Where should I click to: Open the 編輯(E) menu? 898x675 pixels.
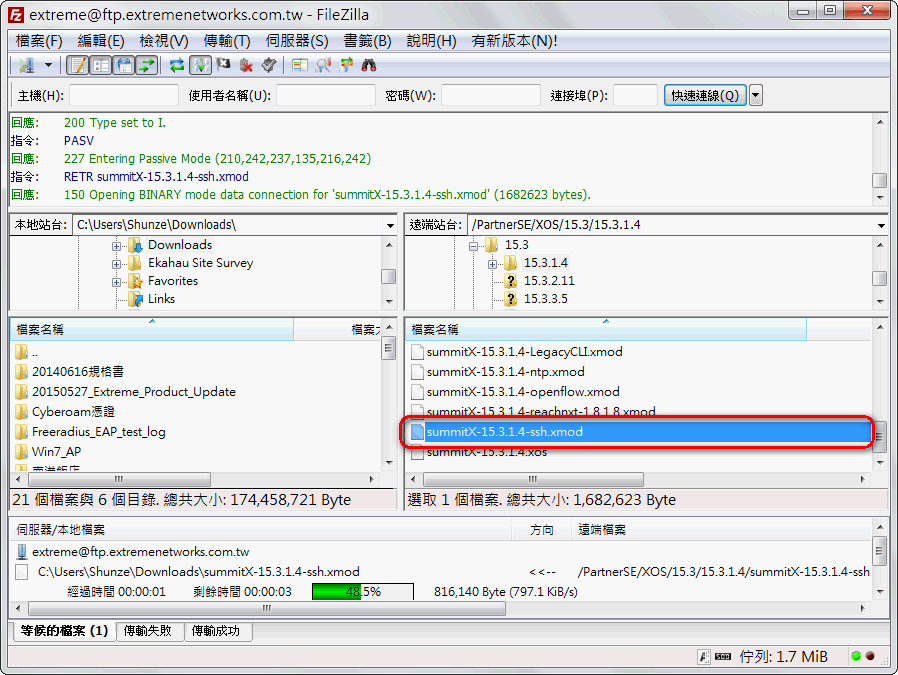pos(101,41)
